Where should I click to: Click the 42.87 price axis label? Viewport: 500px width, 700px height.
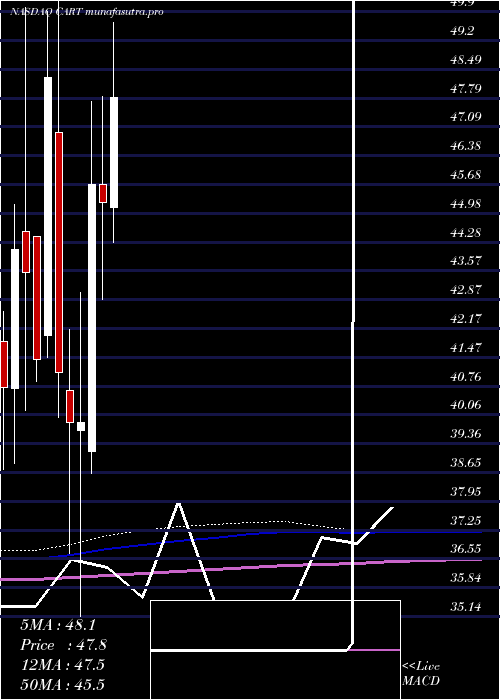pyautogui.click(x=466, y=290)
